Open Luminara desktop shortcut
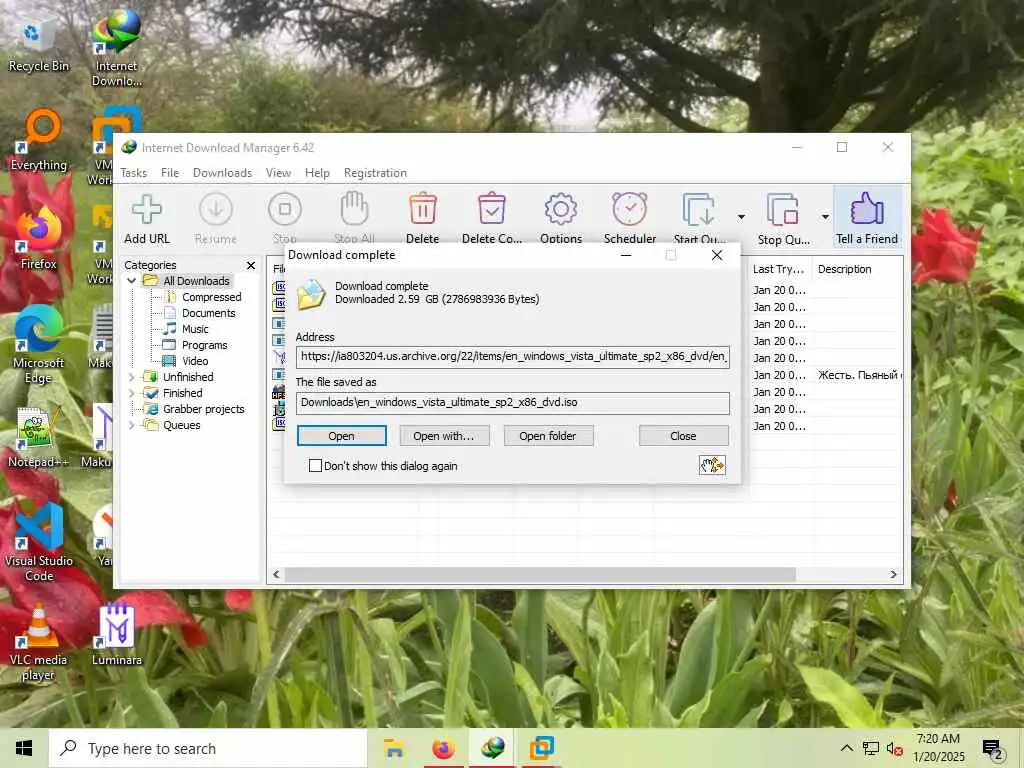1024x768 pixels. [117, 635]
